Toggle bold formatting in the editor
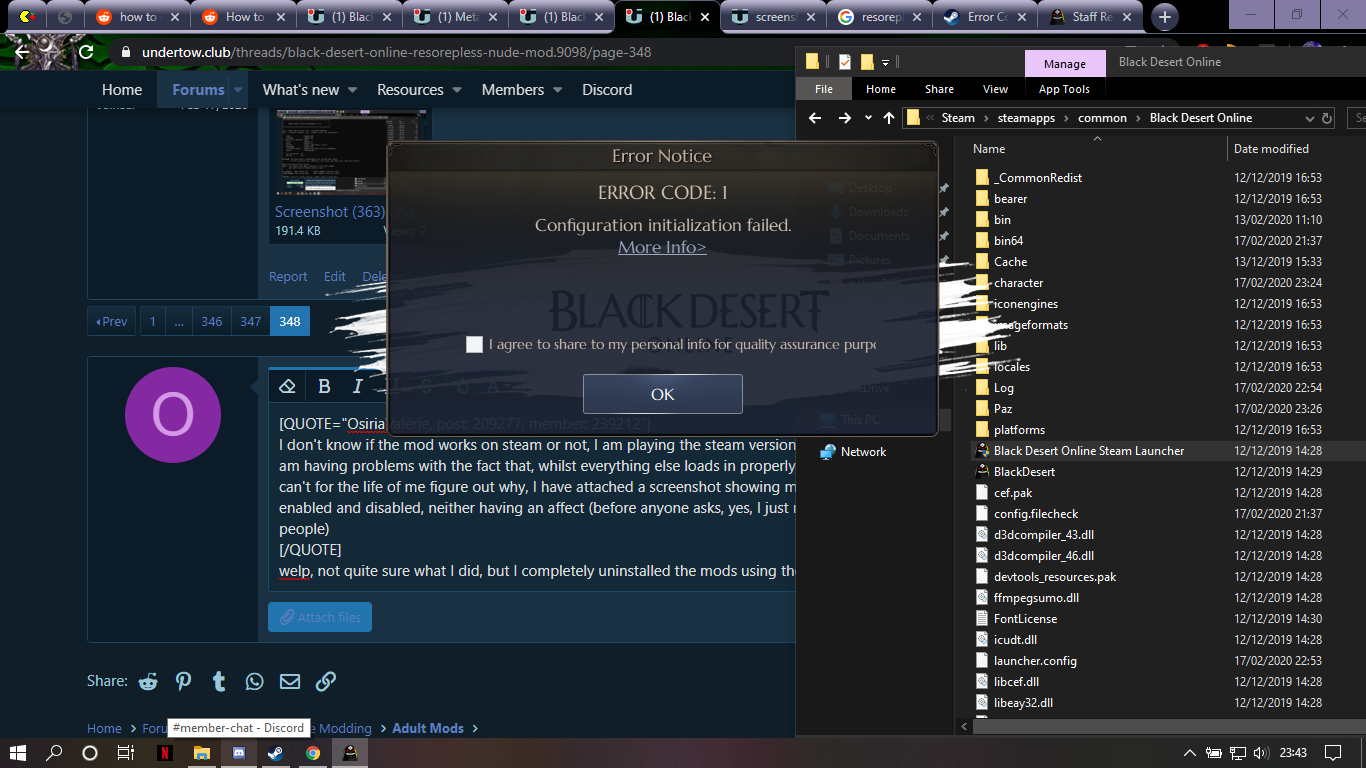 (324, 386)
